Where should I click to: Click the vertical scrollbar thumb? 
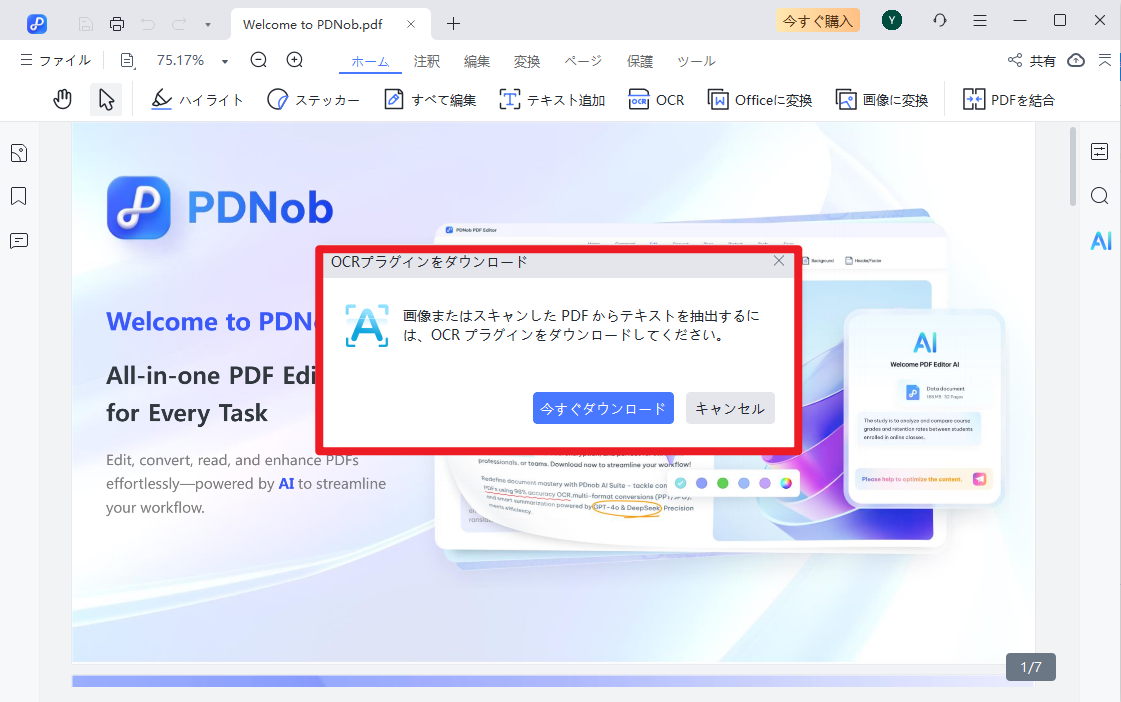[1072, 167]
